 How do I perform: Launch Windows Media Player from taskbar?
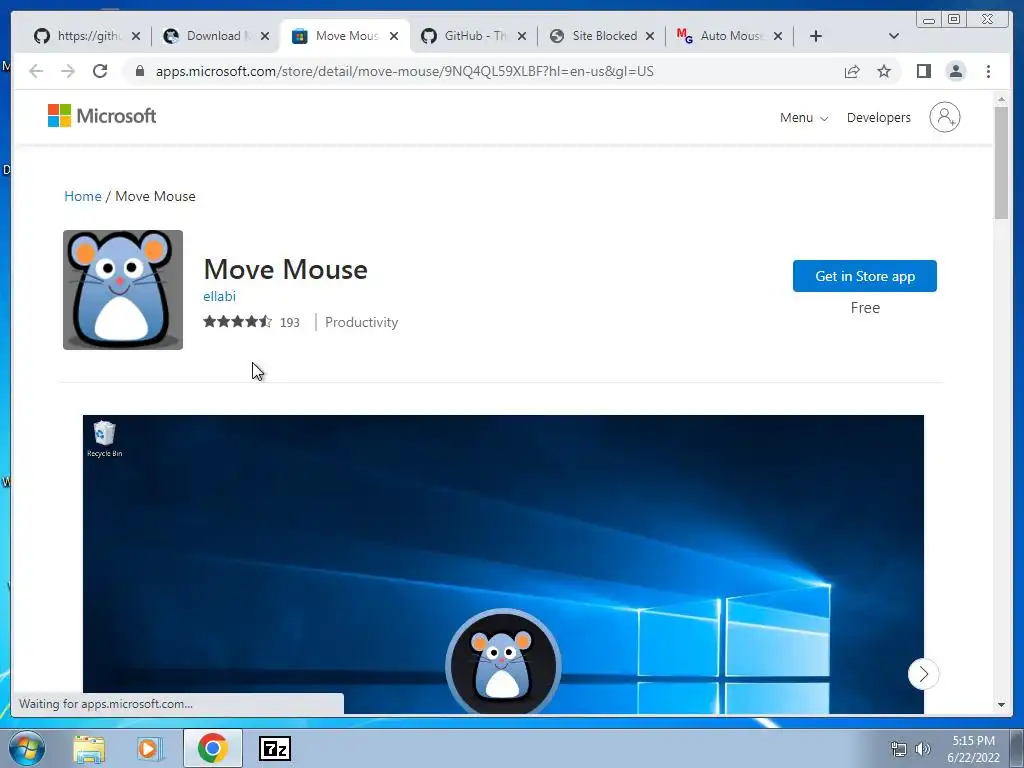pyautogui.click(x=150, y=748)
